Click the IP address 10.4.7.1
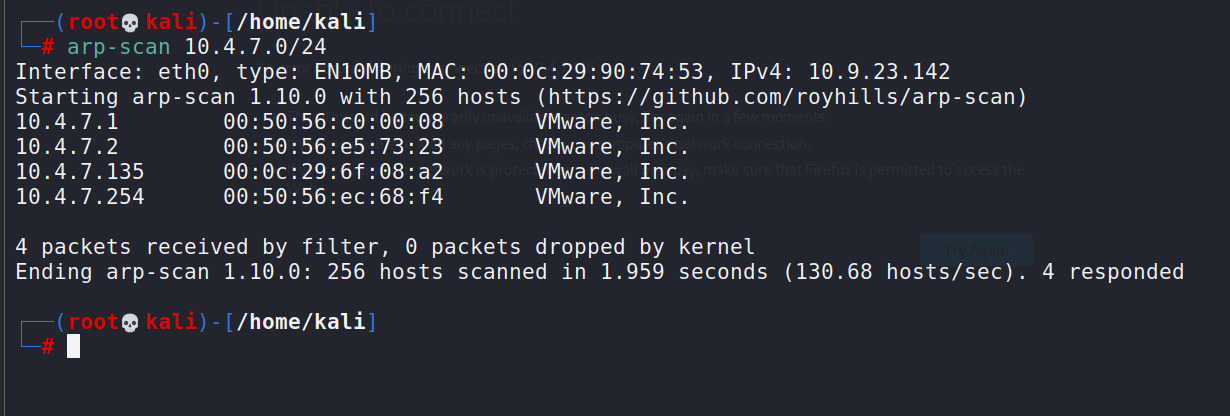 point(67,122)
